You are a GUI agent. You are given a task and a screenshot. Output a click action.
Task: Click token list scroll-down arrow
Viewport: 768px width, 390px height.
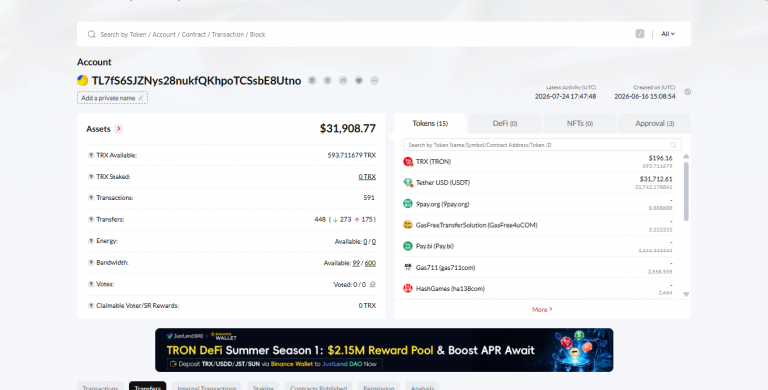point(686,294)
